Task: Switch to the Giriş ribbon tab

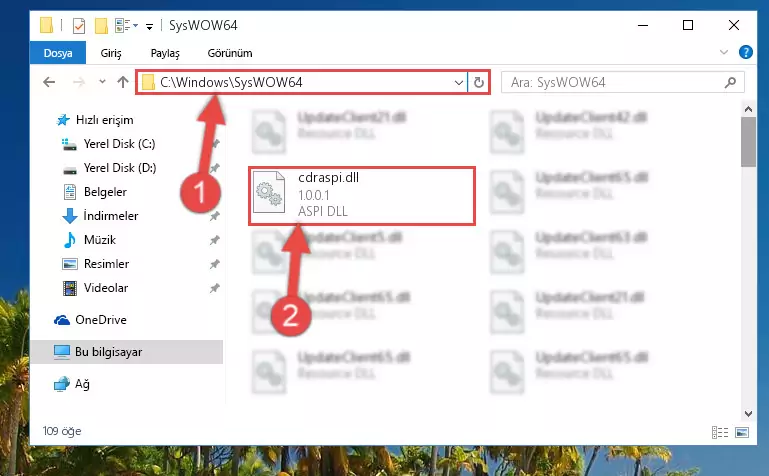Action: pyautogui.click(x=111, y=53)
